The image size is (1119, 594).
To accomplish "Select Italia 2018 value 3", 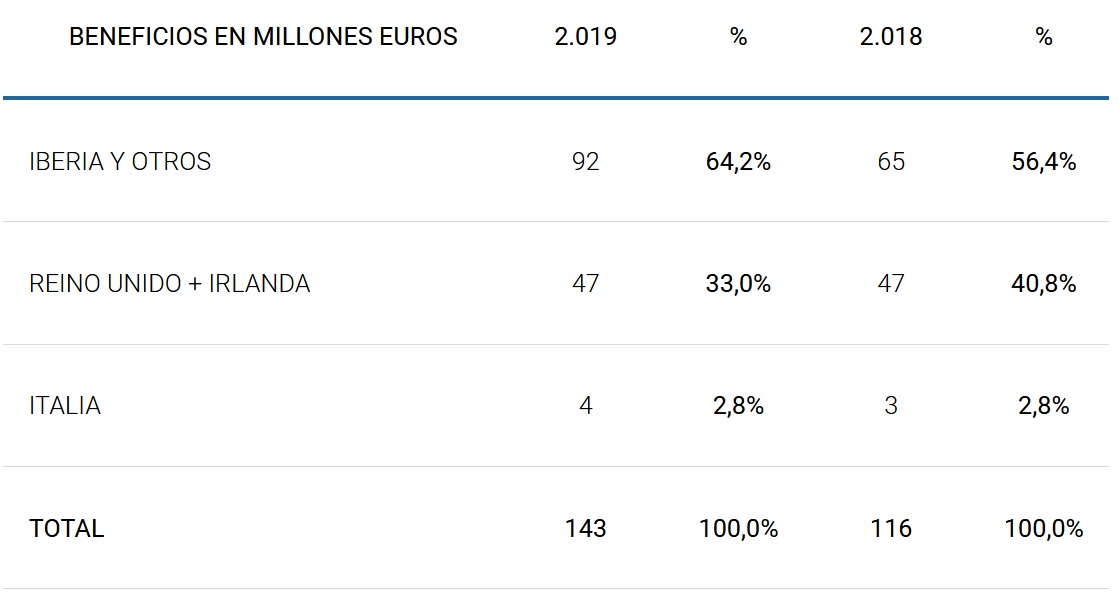I will click(891, 406).
